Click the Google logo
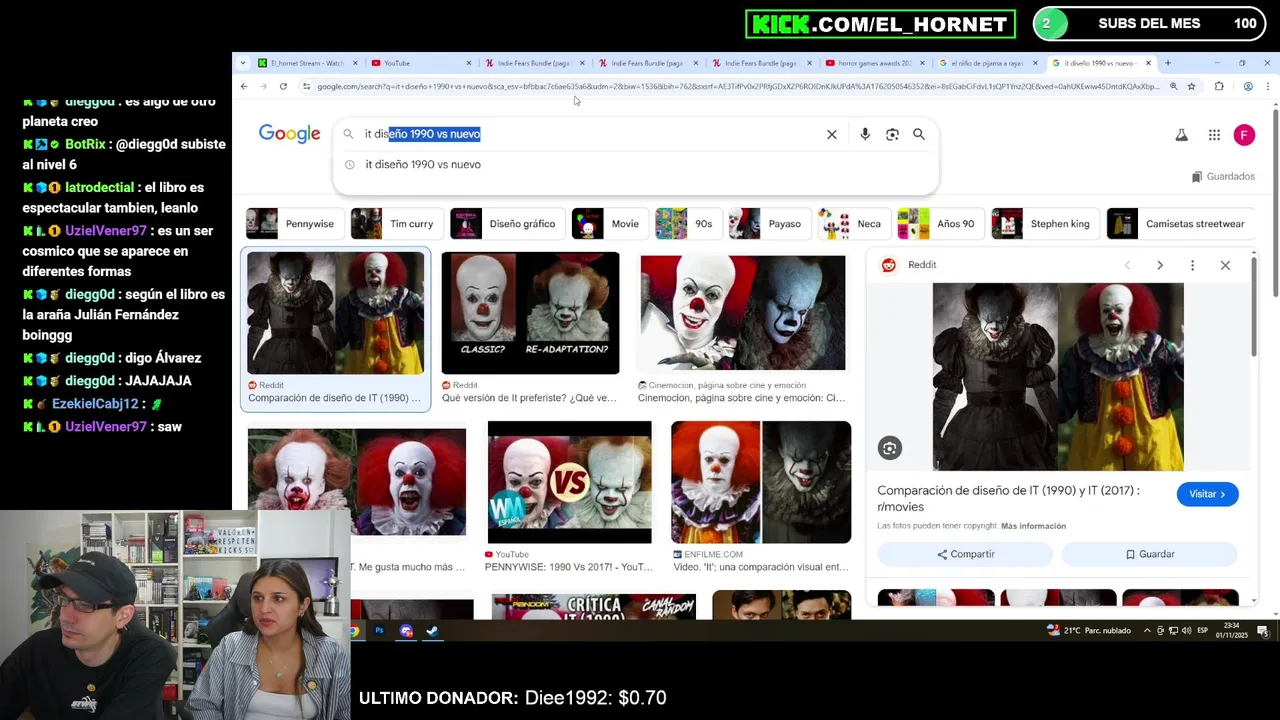 (289, 134)
